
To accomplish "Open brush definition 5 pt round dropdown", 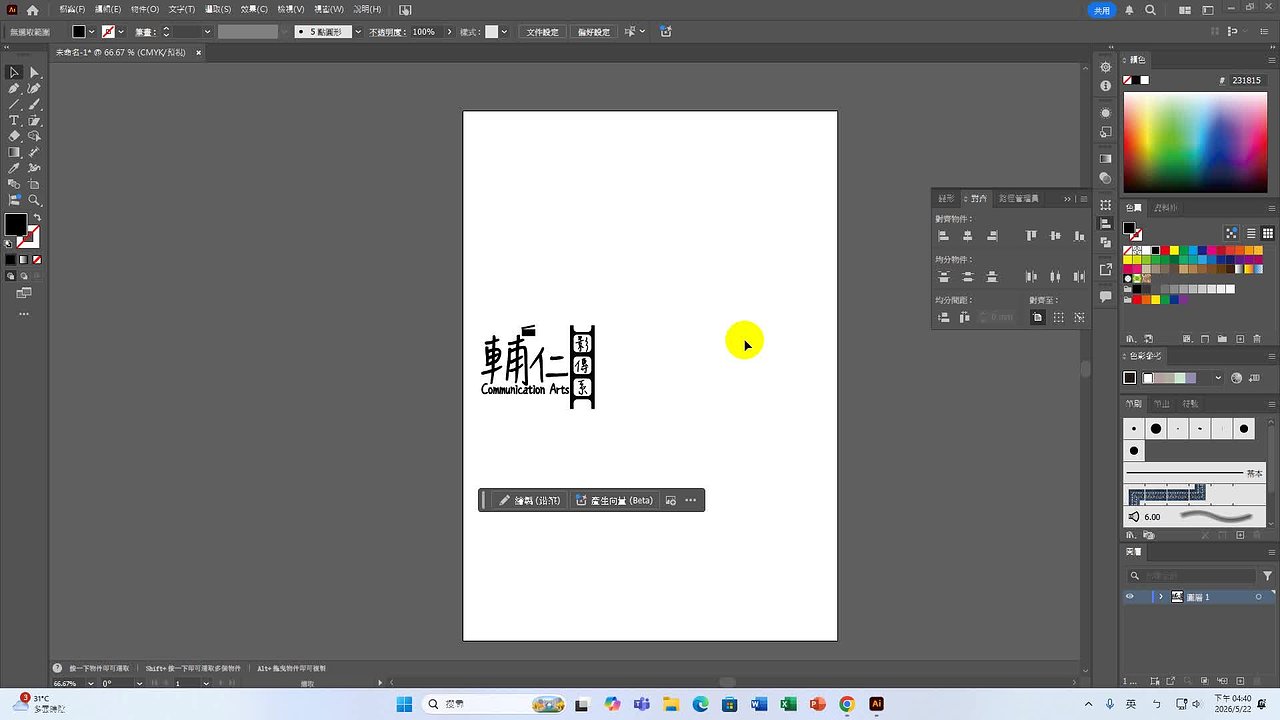I will tap(358, 32).
